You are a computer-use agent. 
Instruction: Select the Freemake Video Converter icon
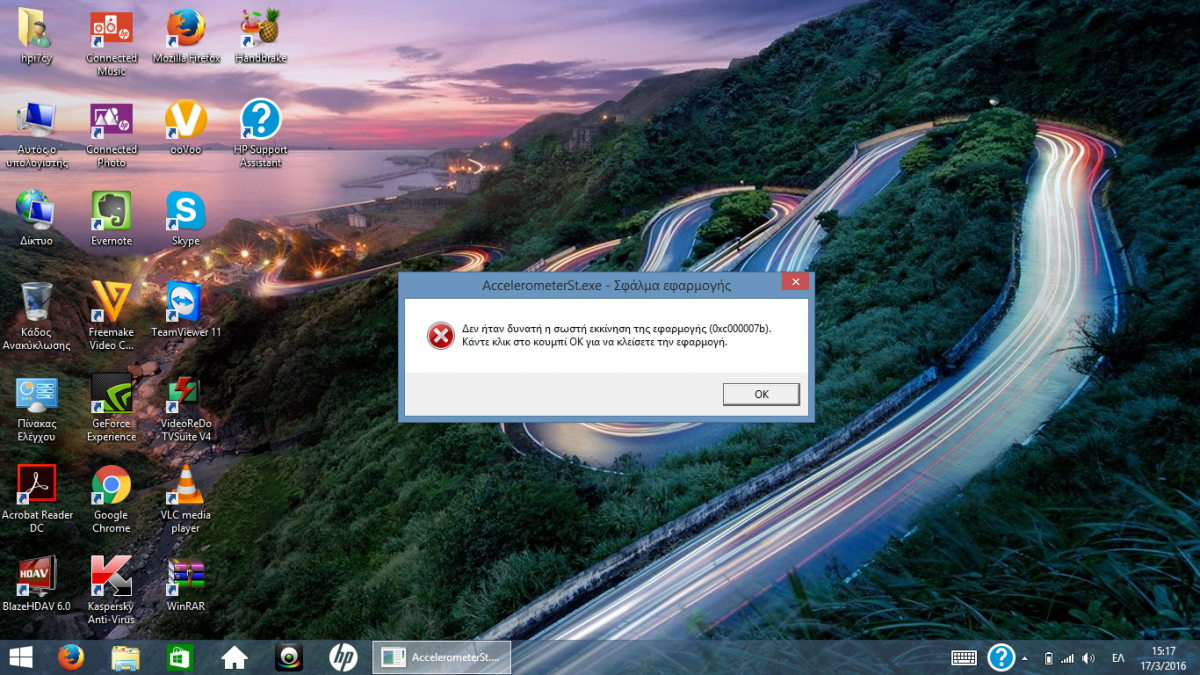[111, 316]
